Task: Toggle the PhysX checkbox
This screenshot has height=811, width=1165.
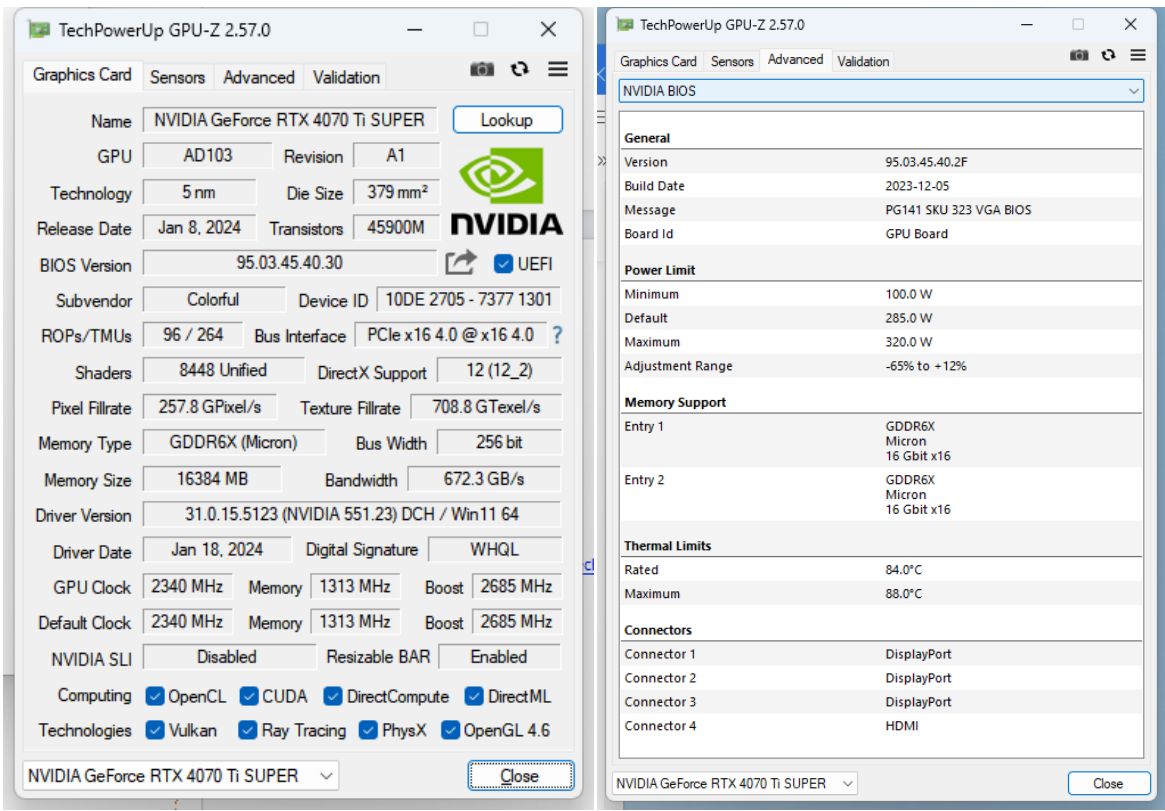Action: [368, 730]
